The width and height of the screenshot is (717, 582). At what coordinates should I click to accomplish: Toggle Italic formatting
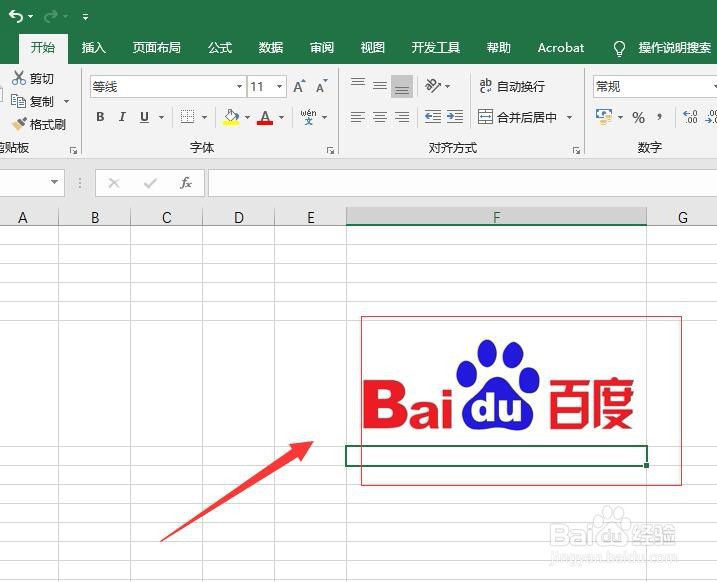[x=122, y=117]
